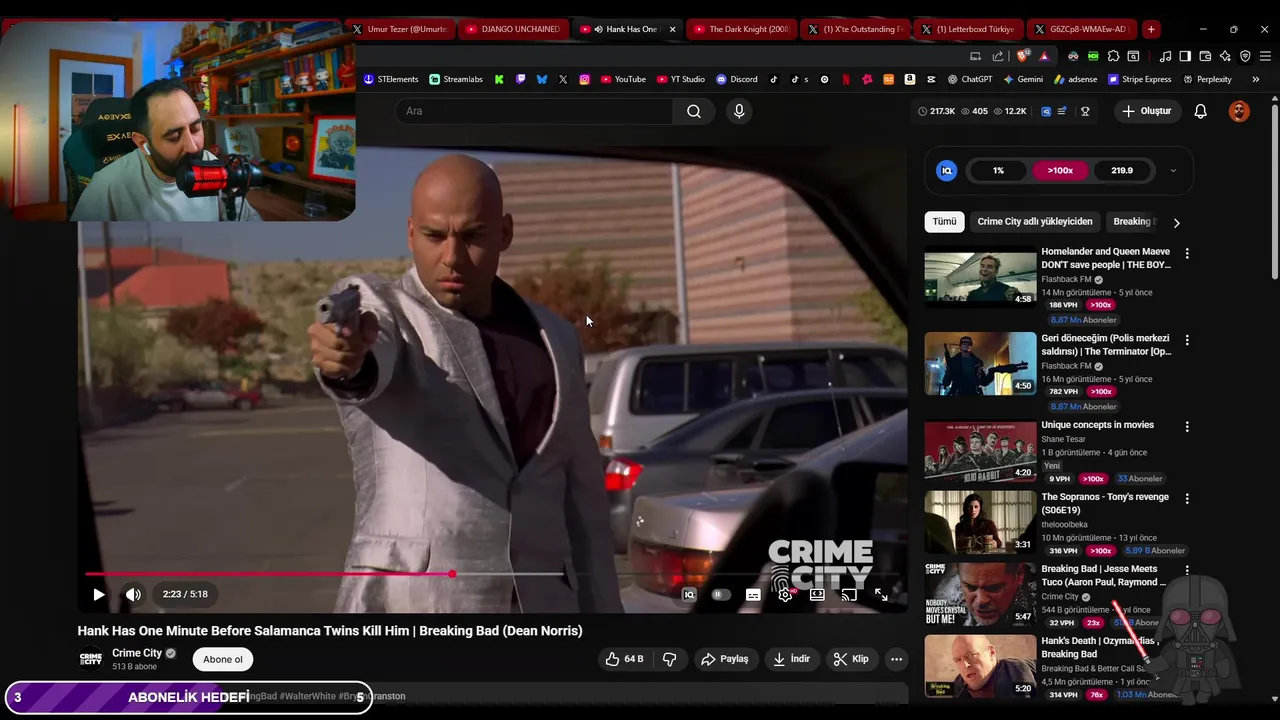The width and height of the screenshot is (1280, 720).
Task: Share the video via Paylaş button
Action: tap(725, 659)
